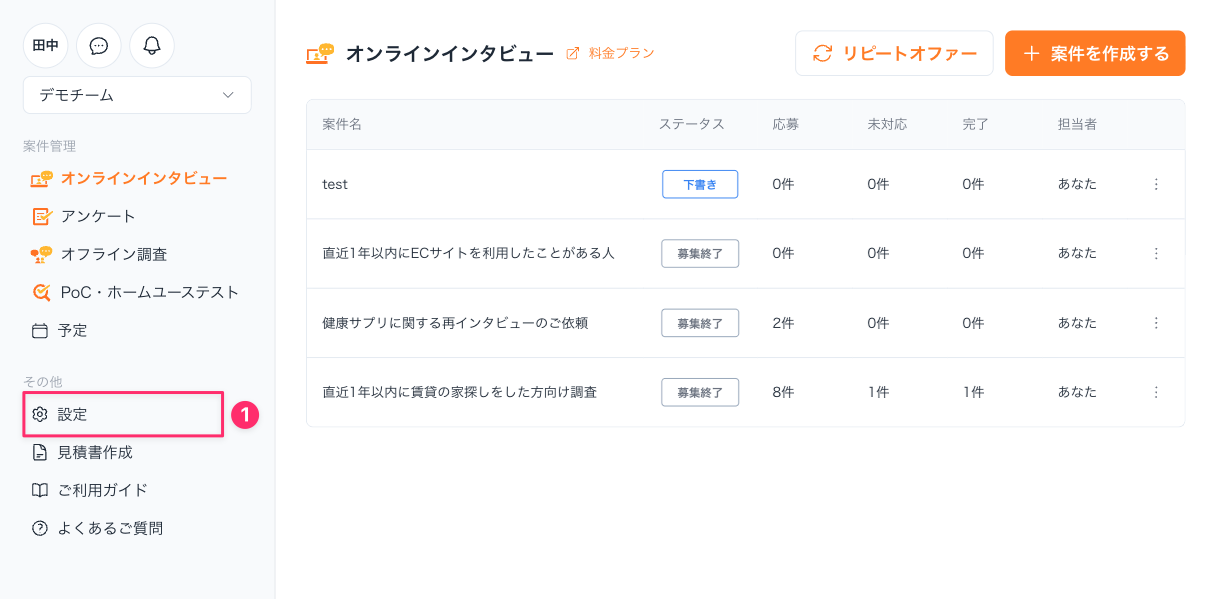Click the notification bell icon
Viewport: 1213px width, 599px height.
(152, 46)
